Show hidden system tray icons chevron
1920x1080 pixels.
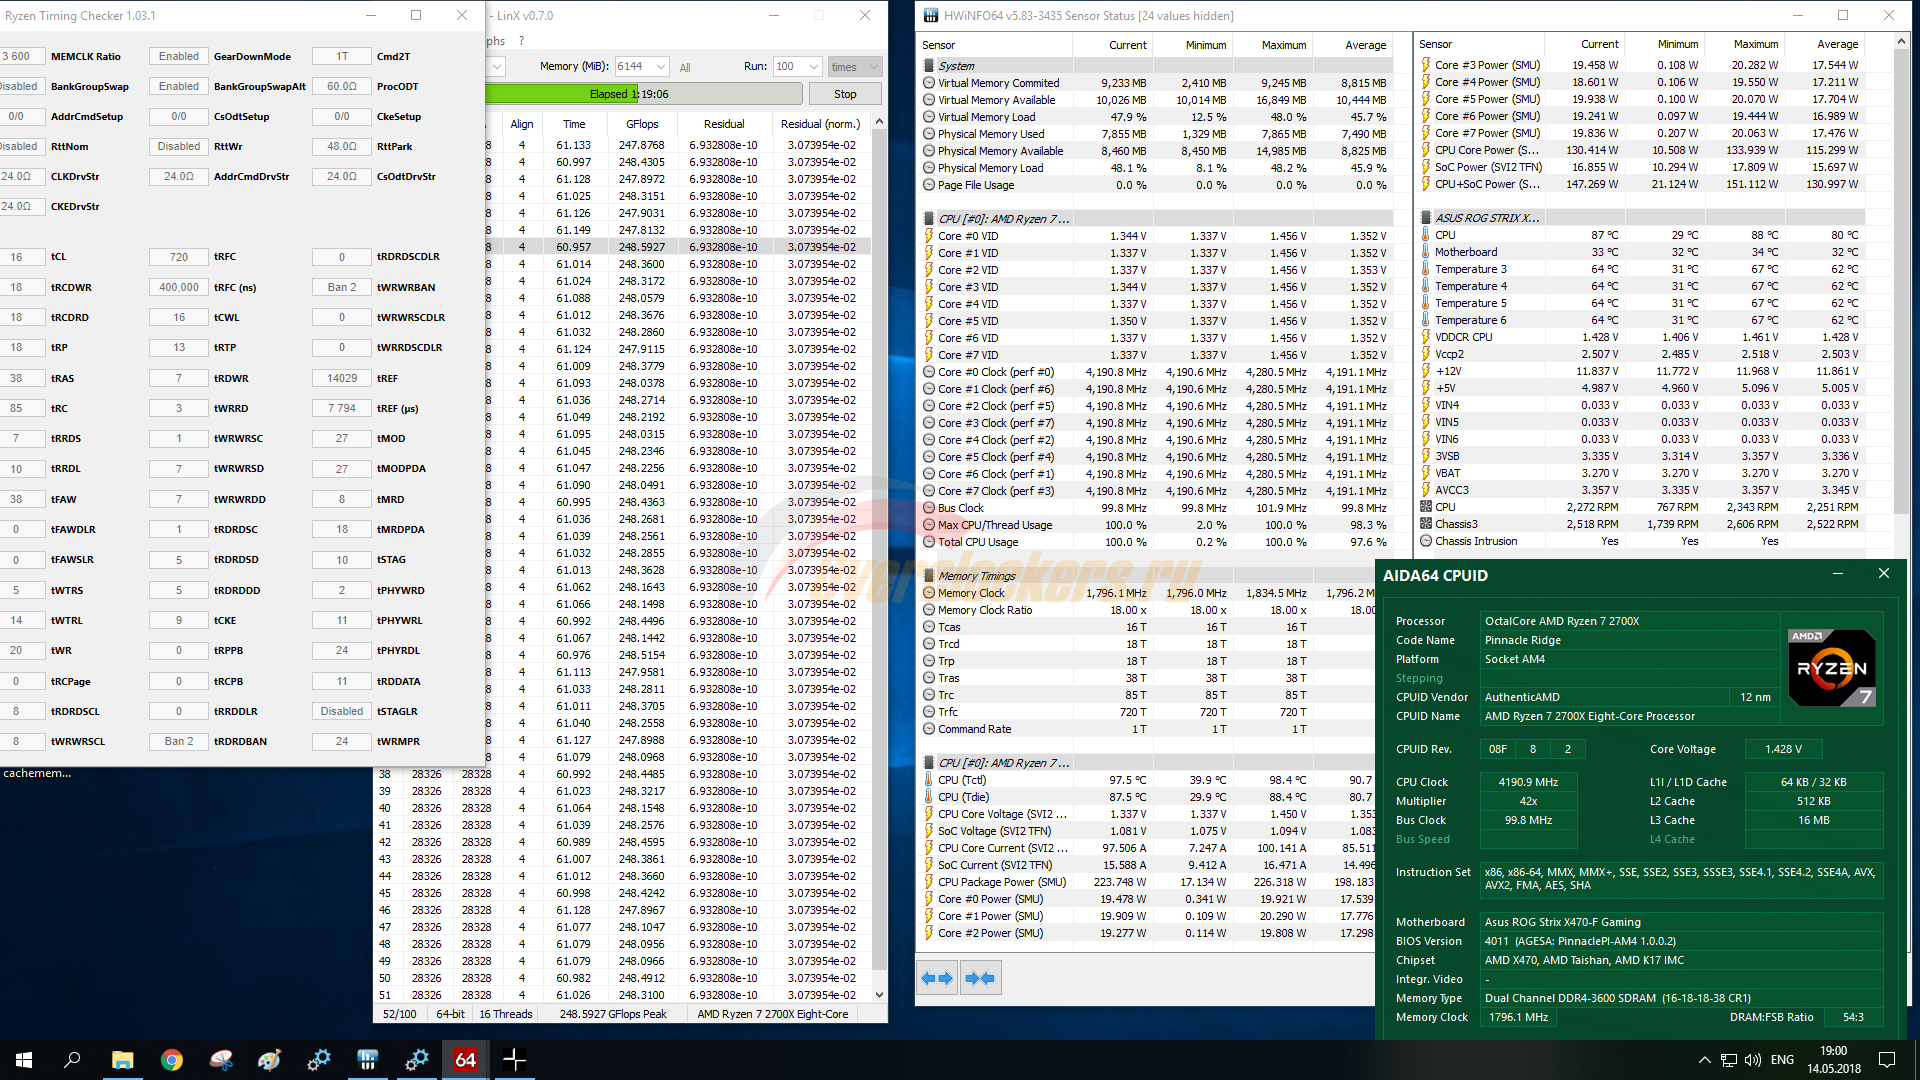[x=1704, y=1060]
